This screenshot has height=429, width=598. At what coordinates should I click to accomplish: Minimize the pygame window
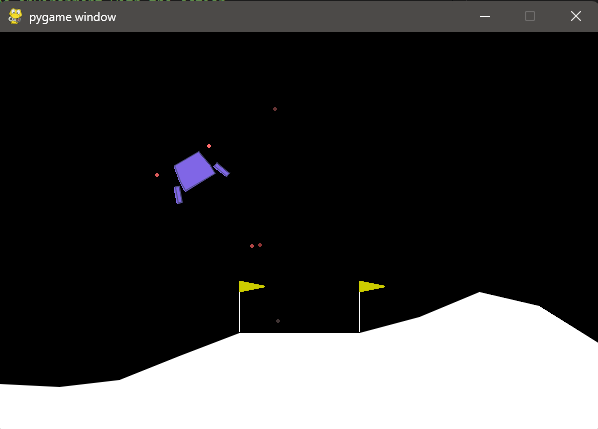click(x=485, y=16)
